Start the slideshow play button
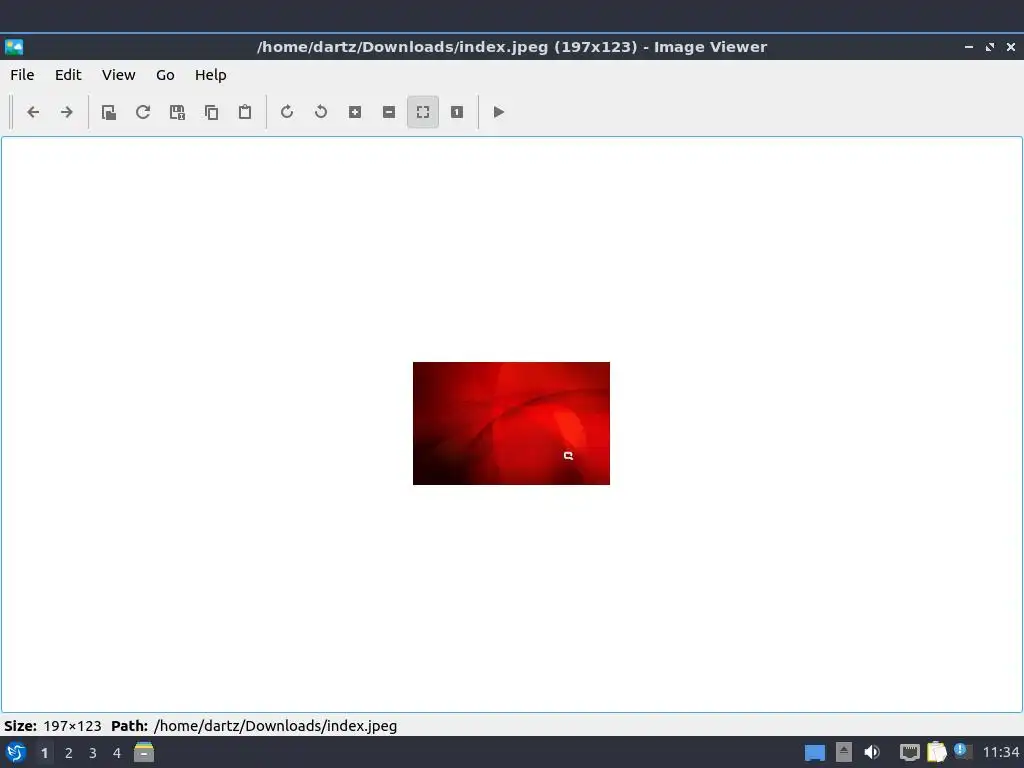Image resolution: width=1024 pixels, height=768 pixels. click(x=498, y=112)
